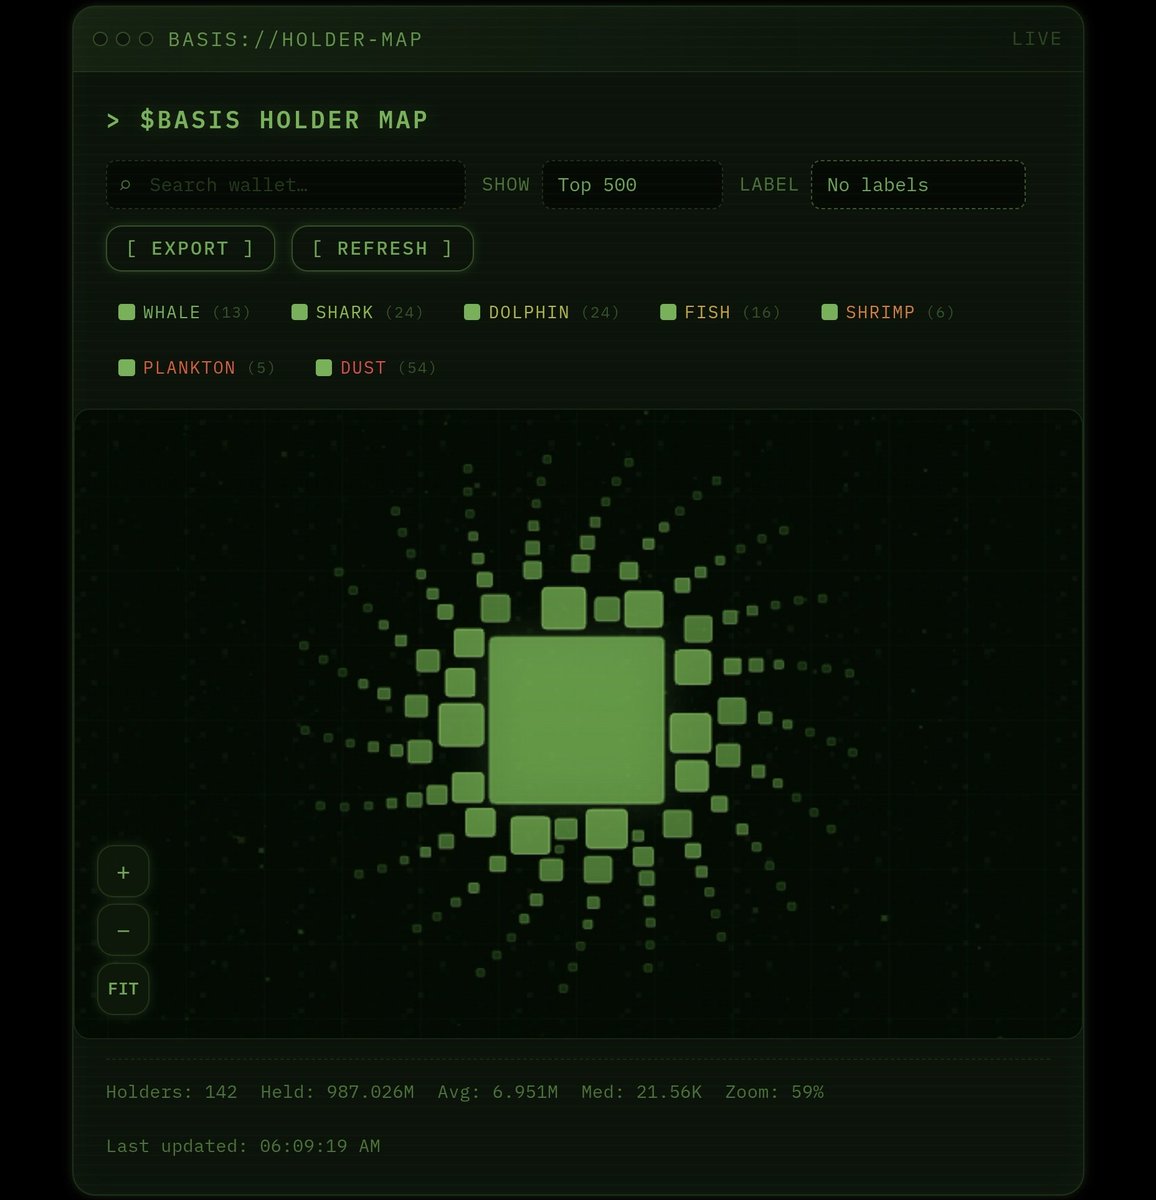Click the WHALE (13) legend label
1156x1200 pixels.
tap(196, 312)
